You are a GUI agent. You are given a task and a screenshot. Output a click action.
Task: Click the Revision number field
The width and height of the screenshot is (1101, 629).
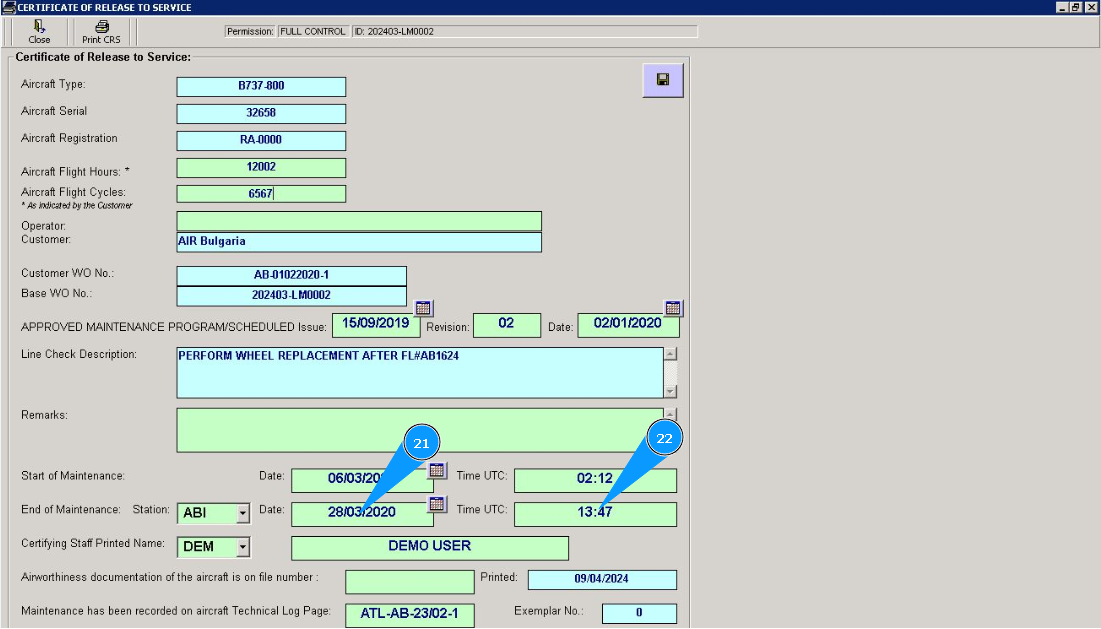coord(506,325)
